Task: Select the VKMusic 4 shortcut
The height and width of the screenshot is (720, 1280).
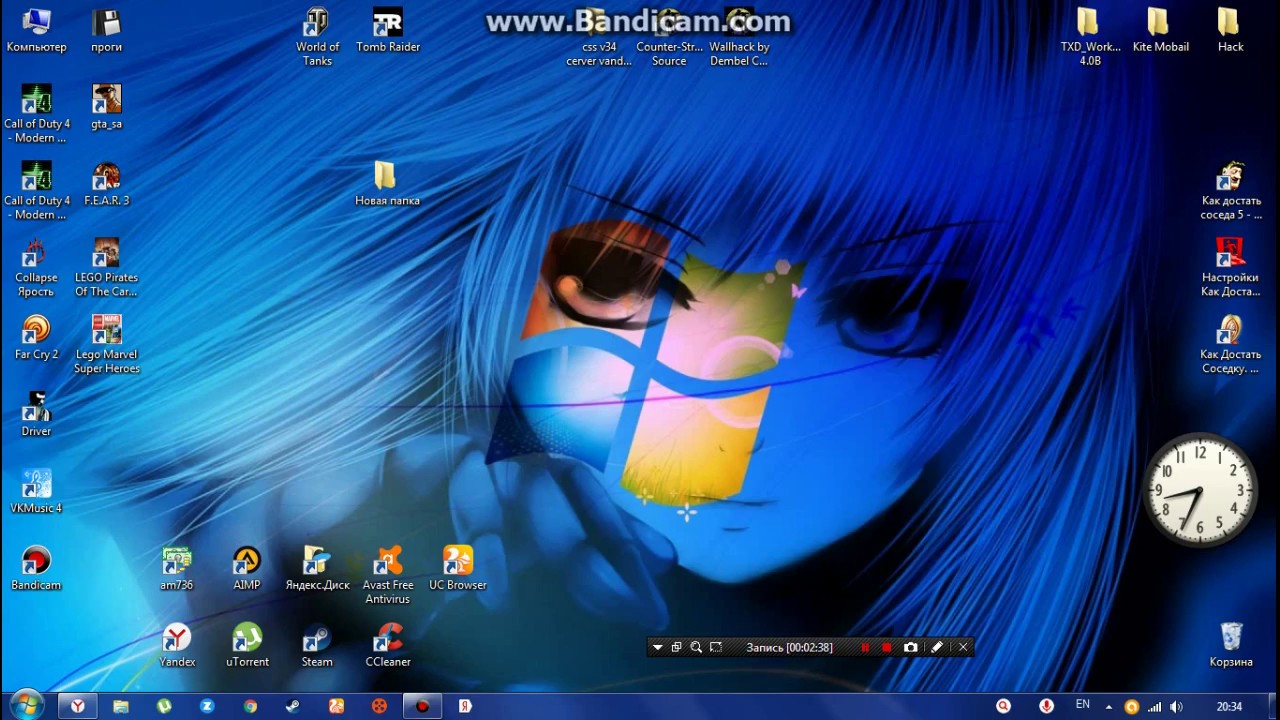Action: coord(36,492)
